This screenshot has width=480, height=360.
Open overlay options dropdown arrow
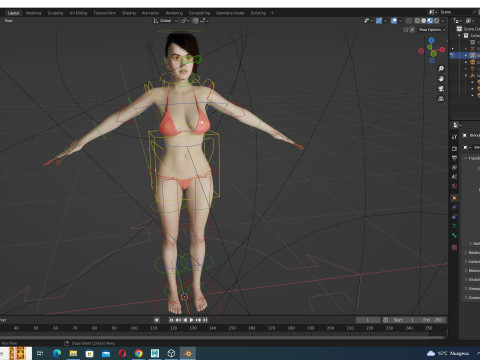400,21
